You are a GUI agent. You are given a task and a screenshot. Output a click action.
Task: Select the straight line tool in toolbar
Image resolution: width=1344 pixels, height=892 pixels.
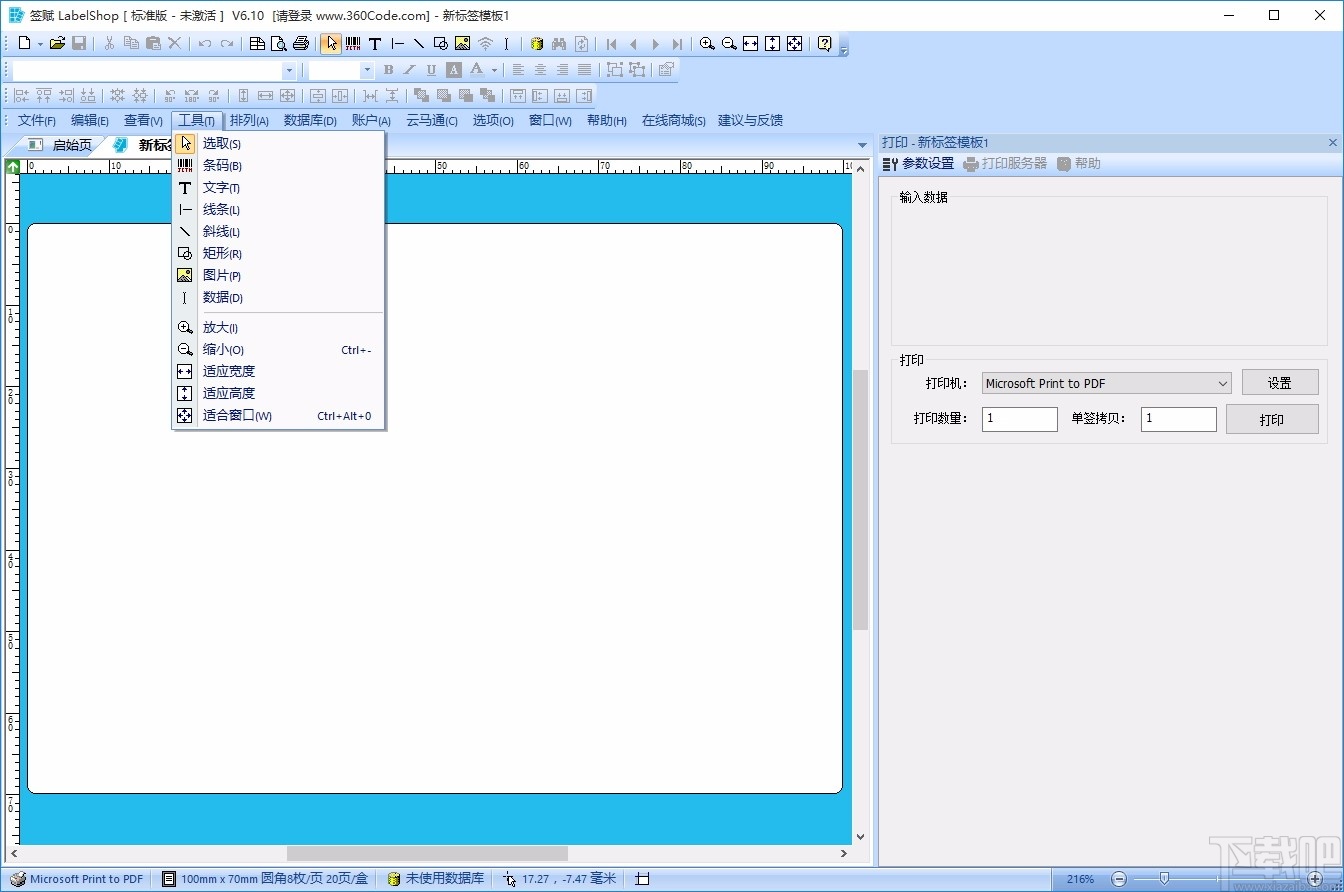tap(397, 43)
